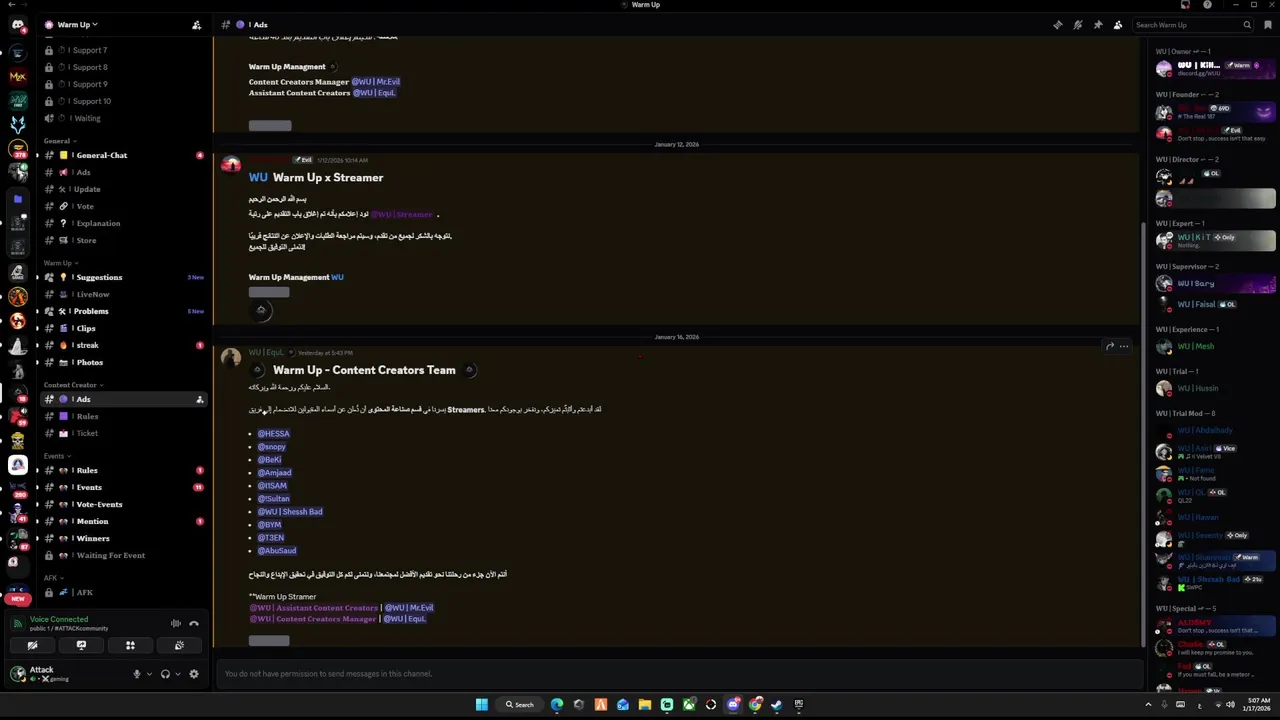Open headphone output options dropdown
The width and height of the screenshot is (1280, 720).
tap(177, 674)
